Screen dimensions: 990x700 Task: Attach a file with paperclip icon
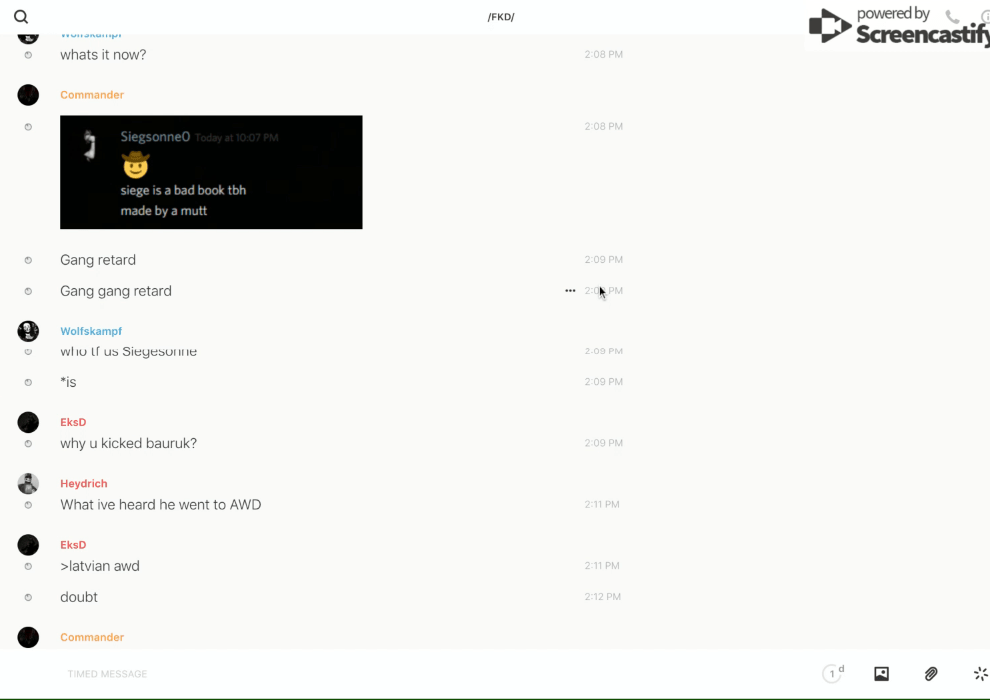tap(931, 674)
